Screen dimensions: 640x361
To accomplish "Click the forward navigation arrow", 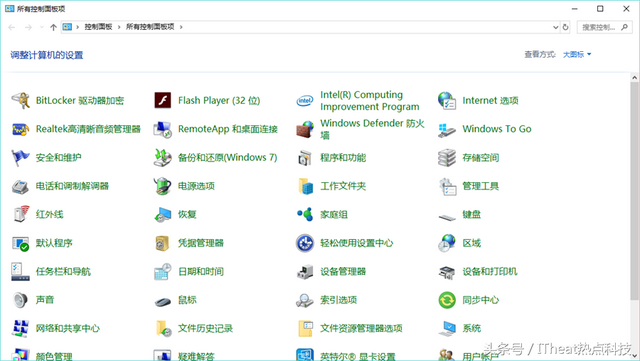I will tap(28, 27).
